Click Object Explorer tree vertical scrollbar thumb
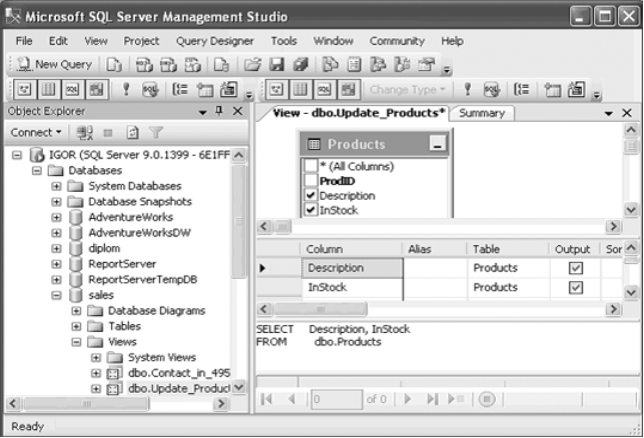This screenshot has width=644, height=438. coord(238,222)
